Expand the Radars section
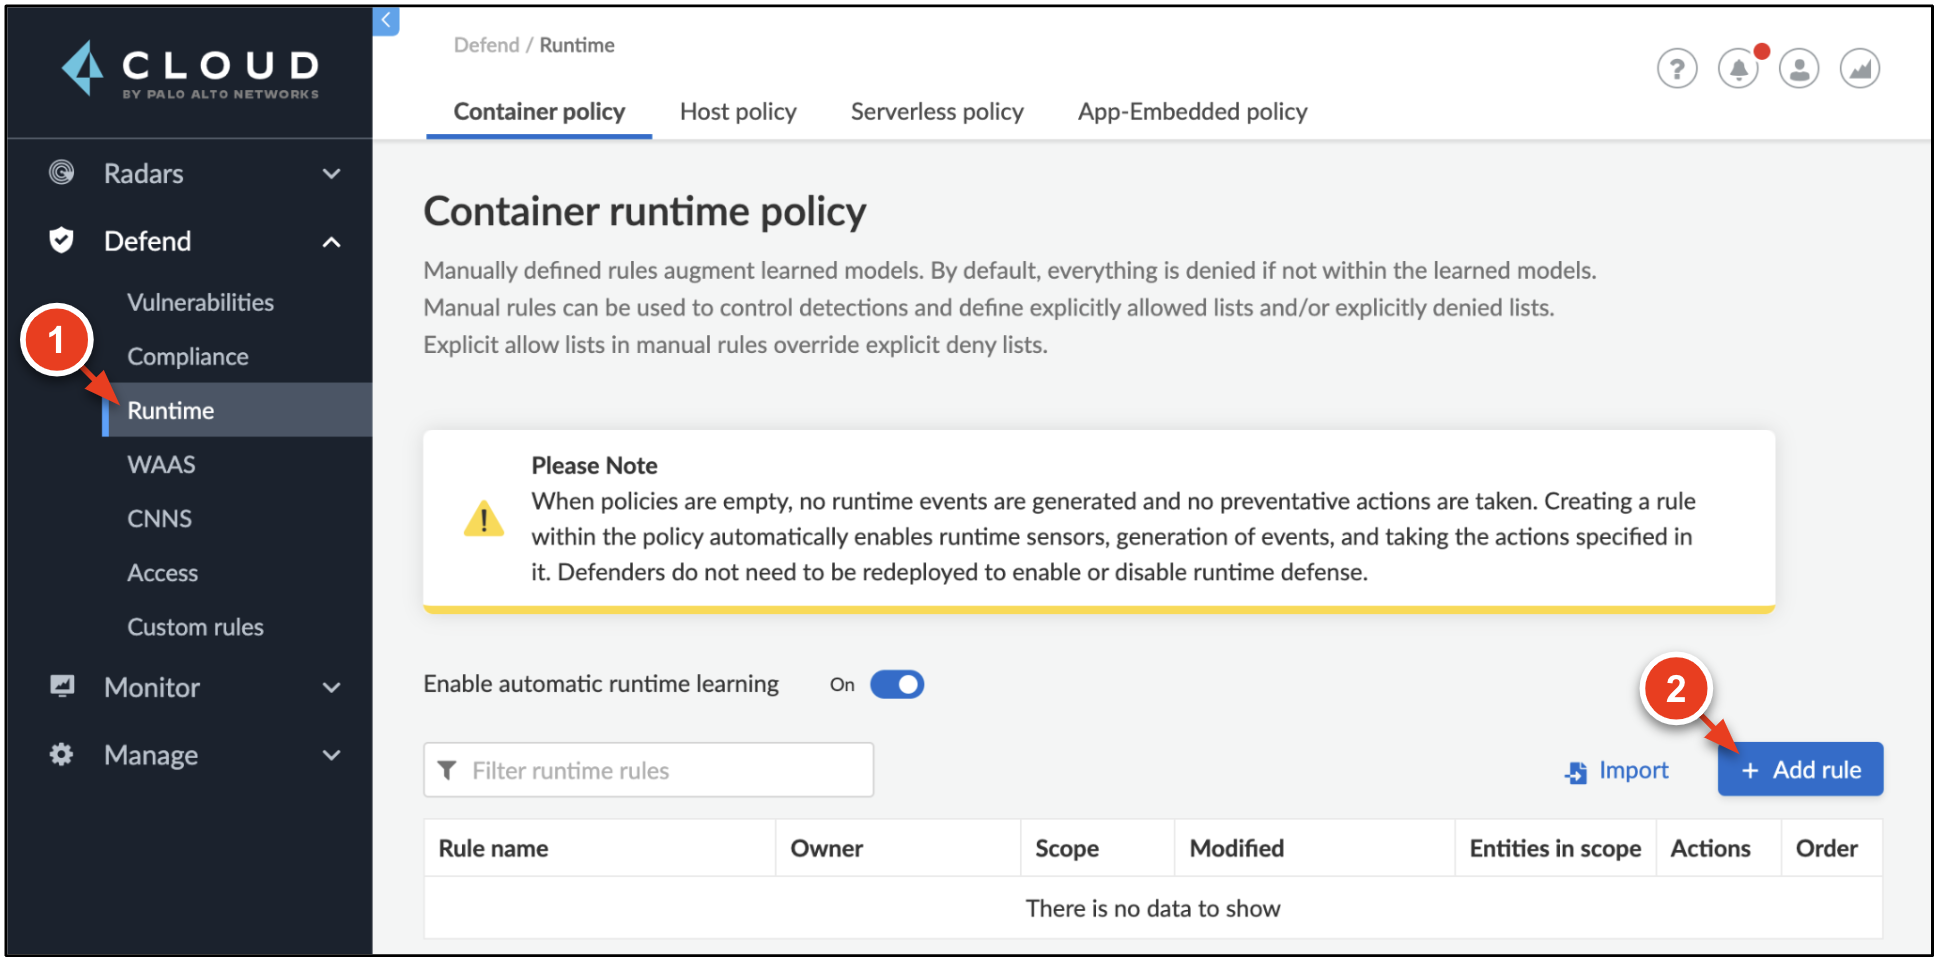This screenshot has width=1940, height=962. coord(331,173)
